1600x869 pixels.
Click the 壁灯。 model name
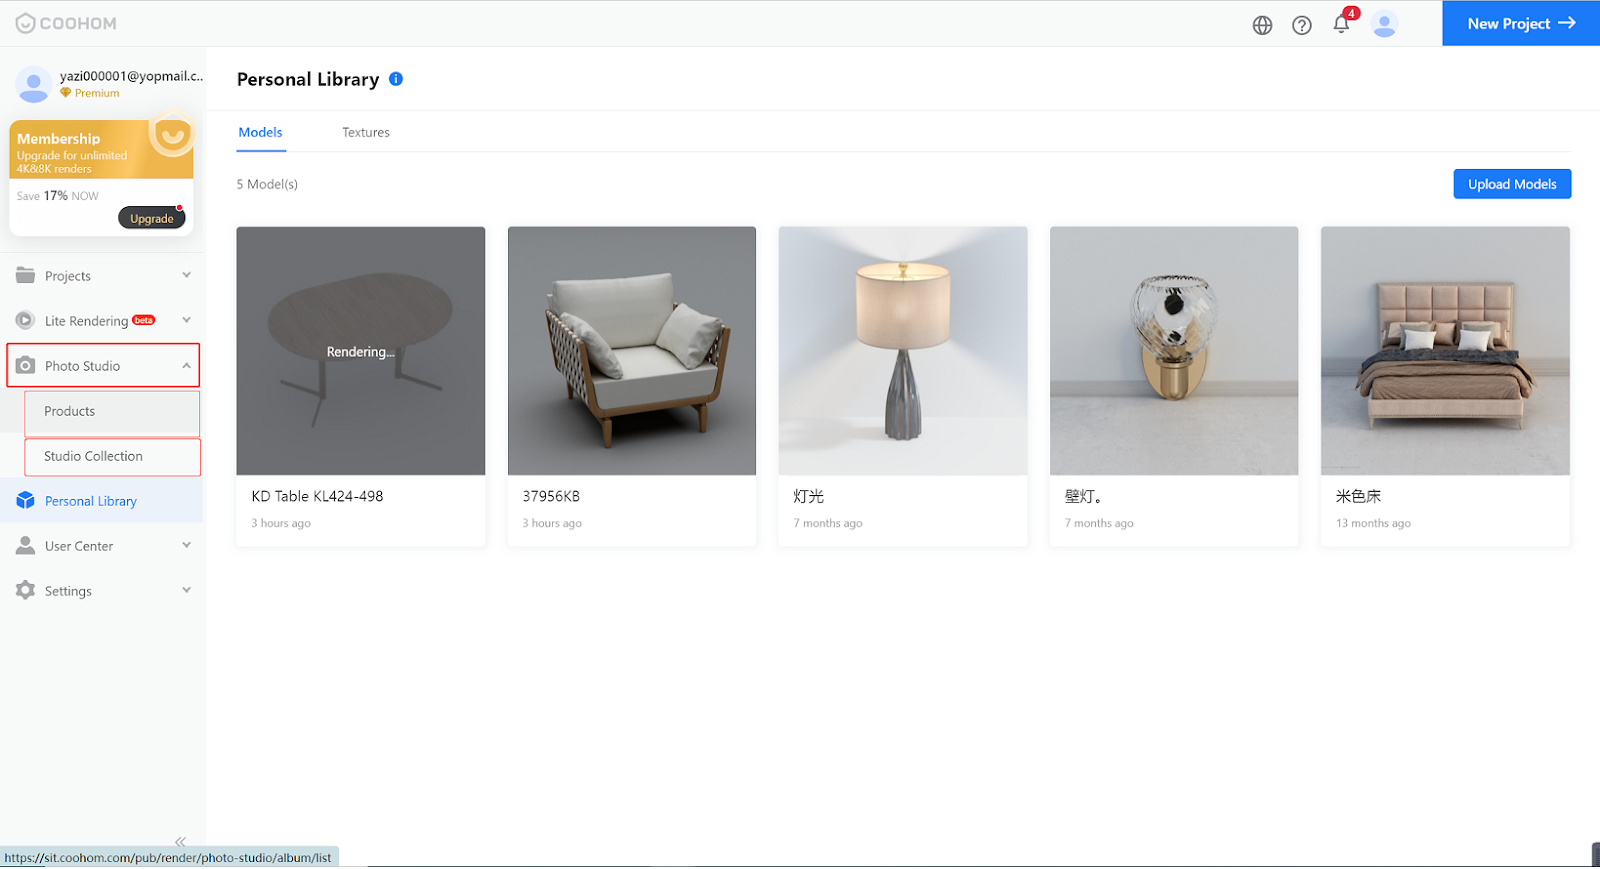pyautogui.click(x=1083, y=496)
